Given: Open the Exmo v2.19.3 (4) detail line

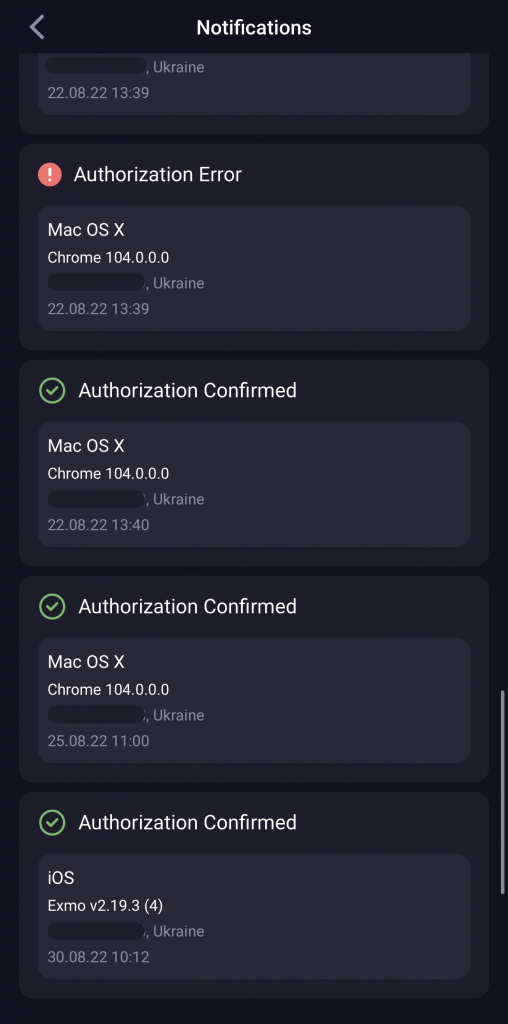Looking at the screenshot, I should [105, 906].
